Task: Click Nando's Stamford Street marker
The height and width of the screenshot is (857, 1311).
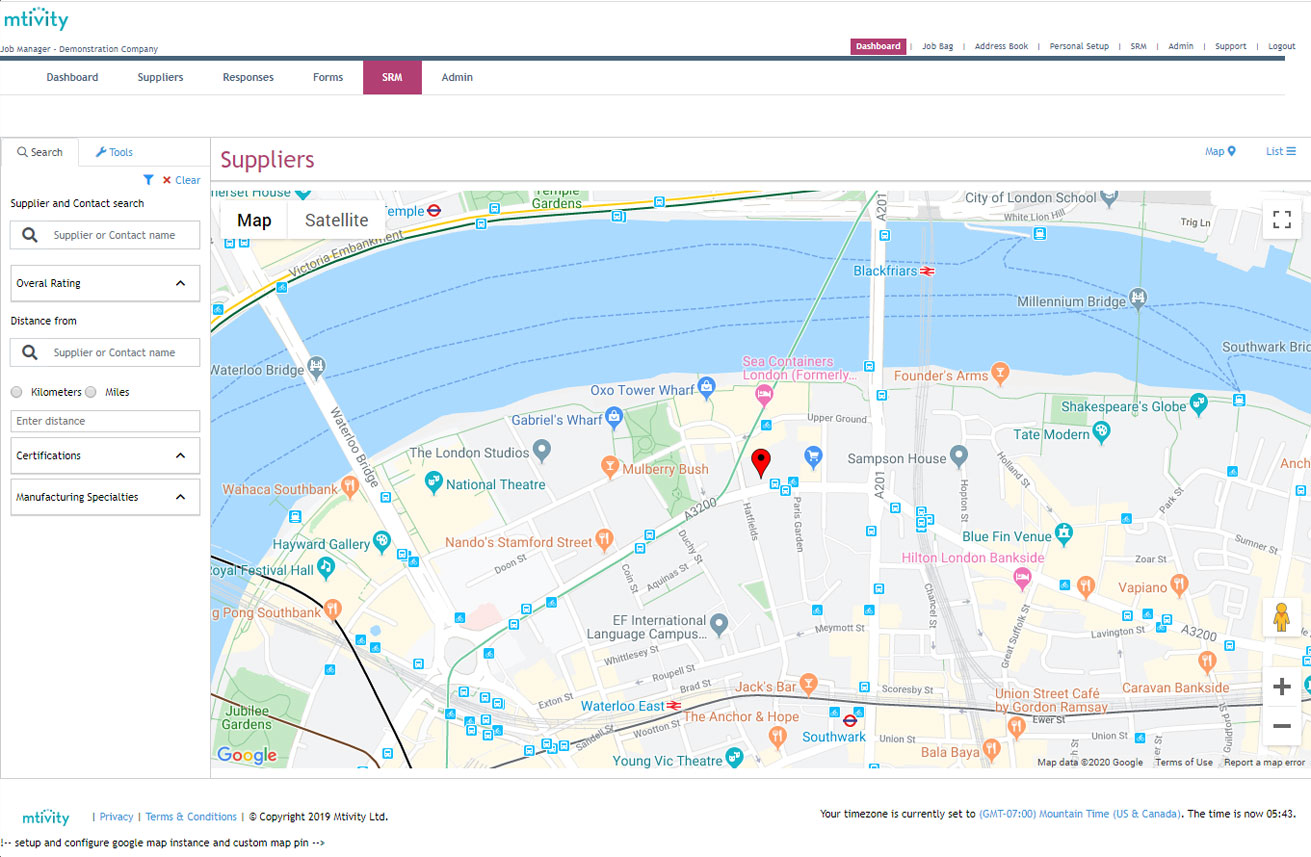Action: tap(604, 540)
